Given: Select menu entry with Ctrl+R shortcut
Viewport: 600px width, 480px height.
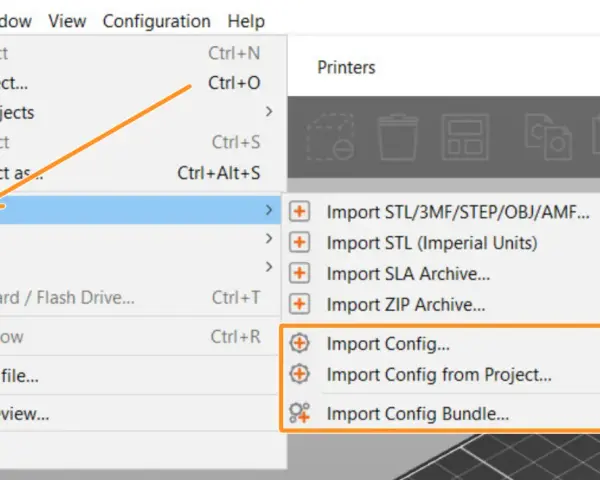Looking at the screenshot, I should point(140,337).
